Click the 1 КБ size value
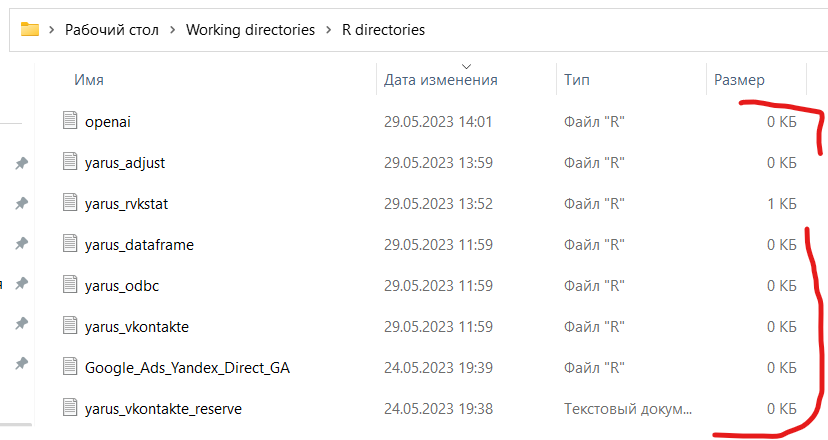The width and height of the screenshot is (828, 440). (782, 204)
